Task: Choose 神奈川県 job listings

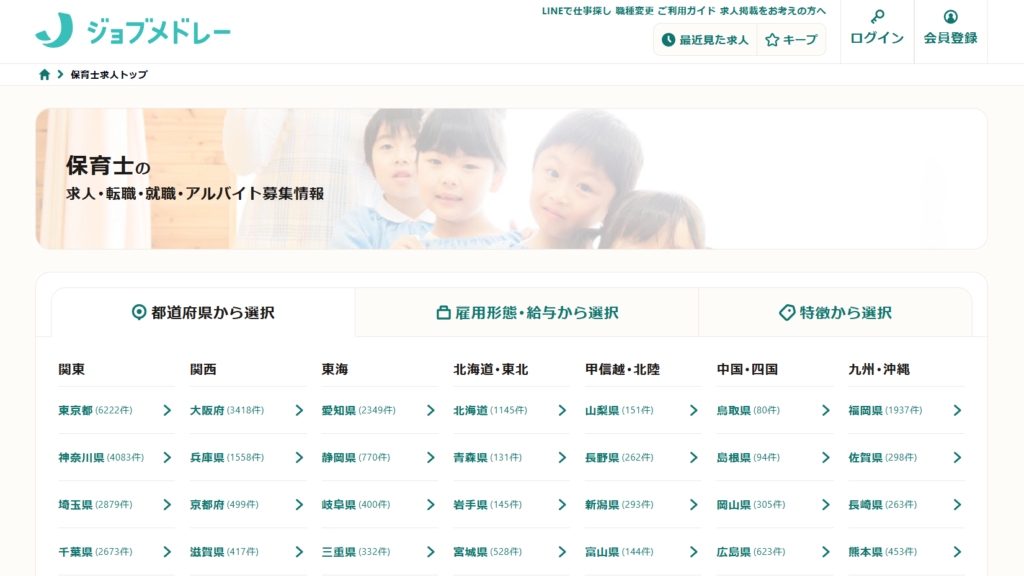Action: [x=81, y=458]
